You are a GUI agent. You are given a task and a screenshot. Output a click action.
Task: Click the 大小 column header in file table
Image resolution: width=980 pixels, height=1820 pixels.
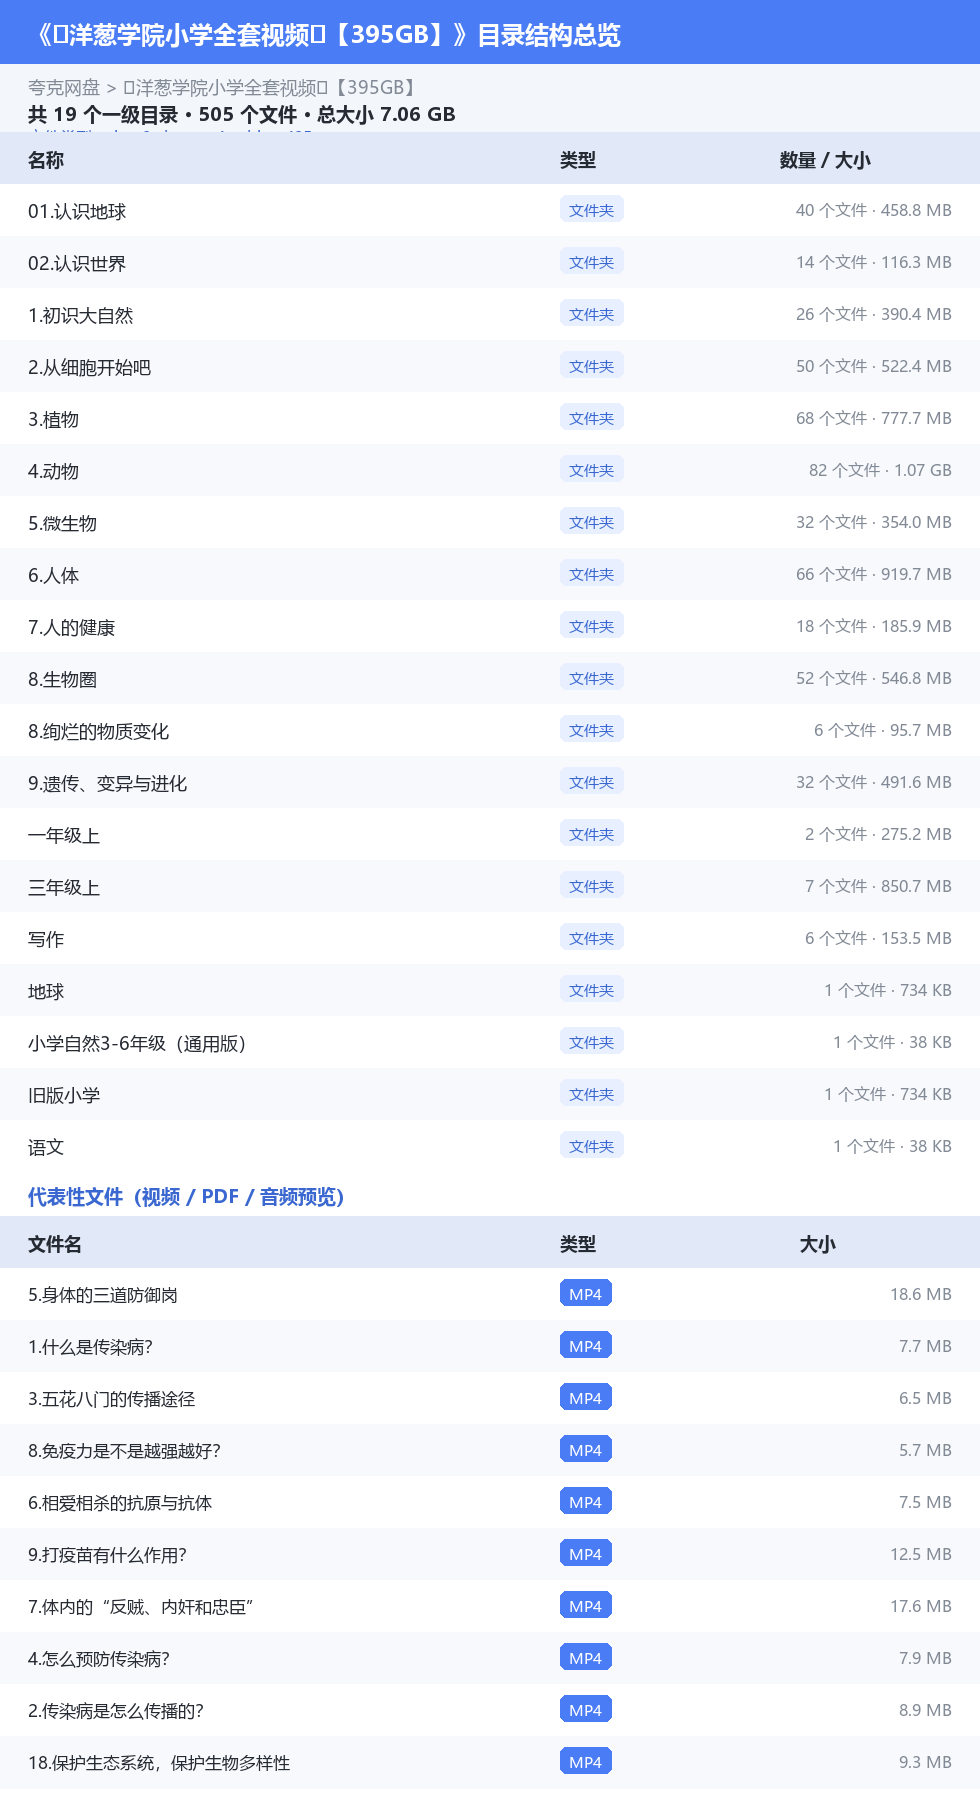coord(818,1244)
